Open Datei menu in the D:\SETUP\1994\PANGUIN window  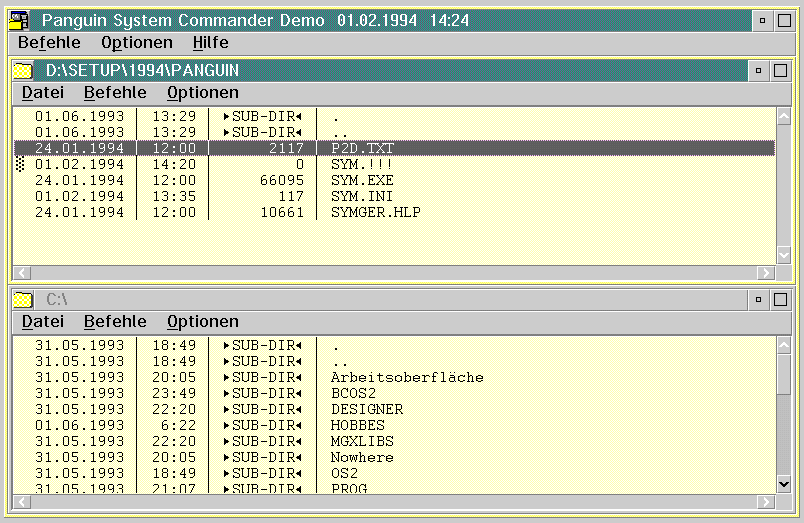tap(43, 93)
